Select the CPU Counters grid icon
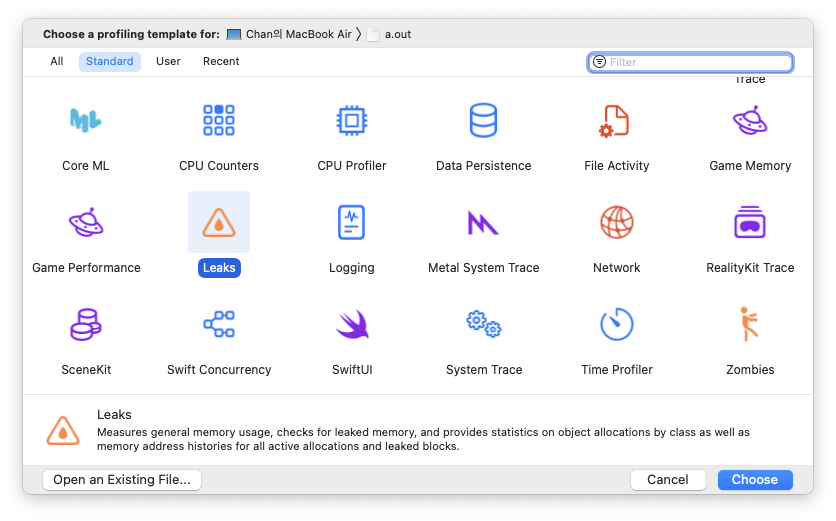The width and height of the screenshot is (836, 521). pyautogui.click(x=219, y=120)
